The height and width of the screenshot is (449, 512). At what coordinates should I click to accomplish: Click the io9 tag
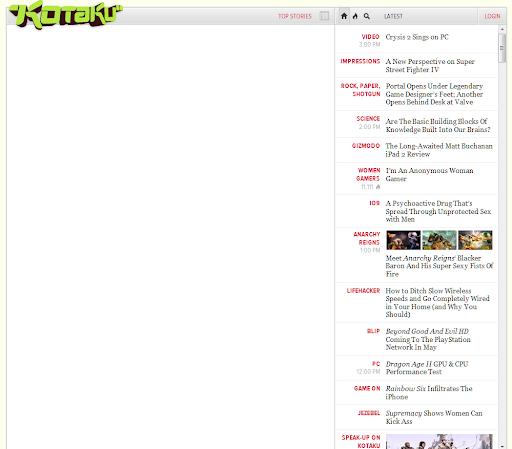coord(374,203)
